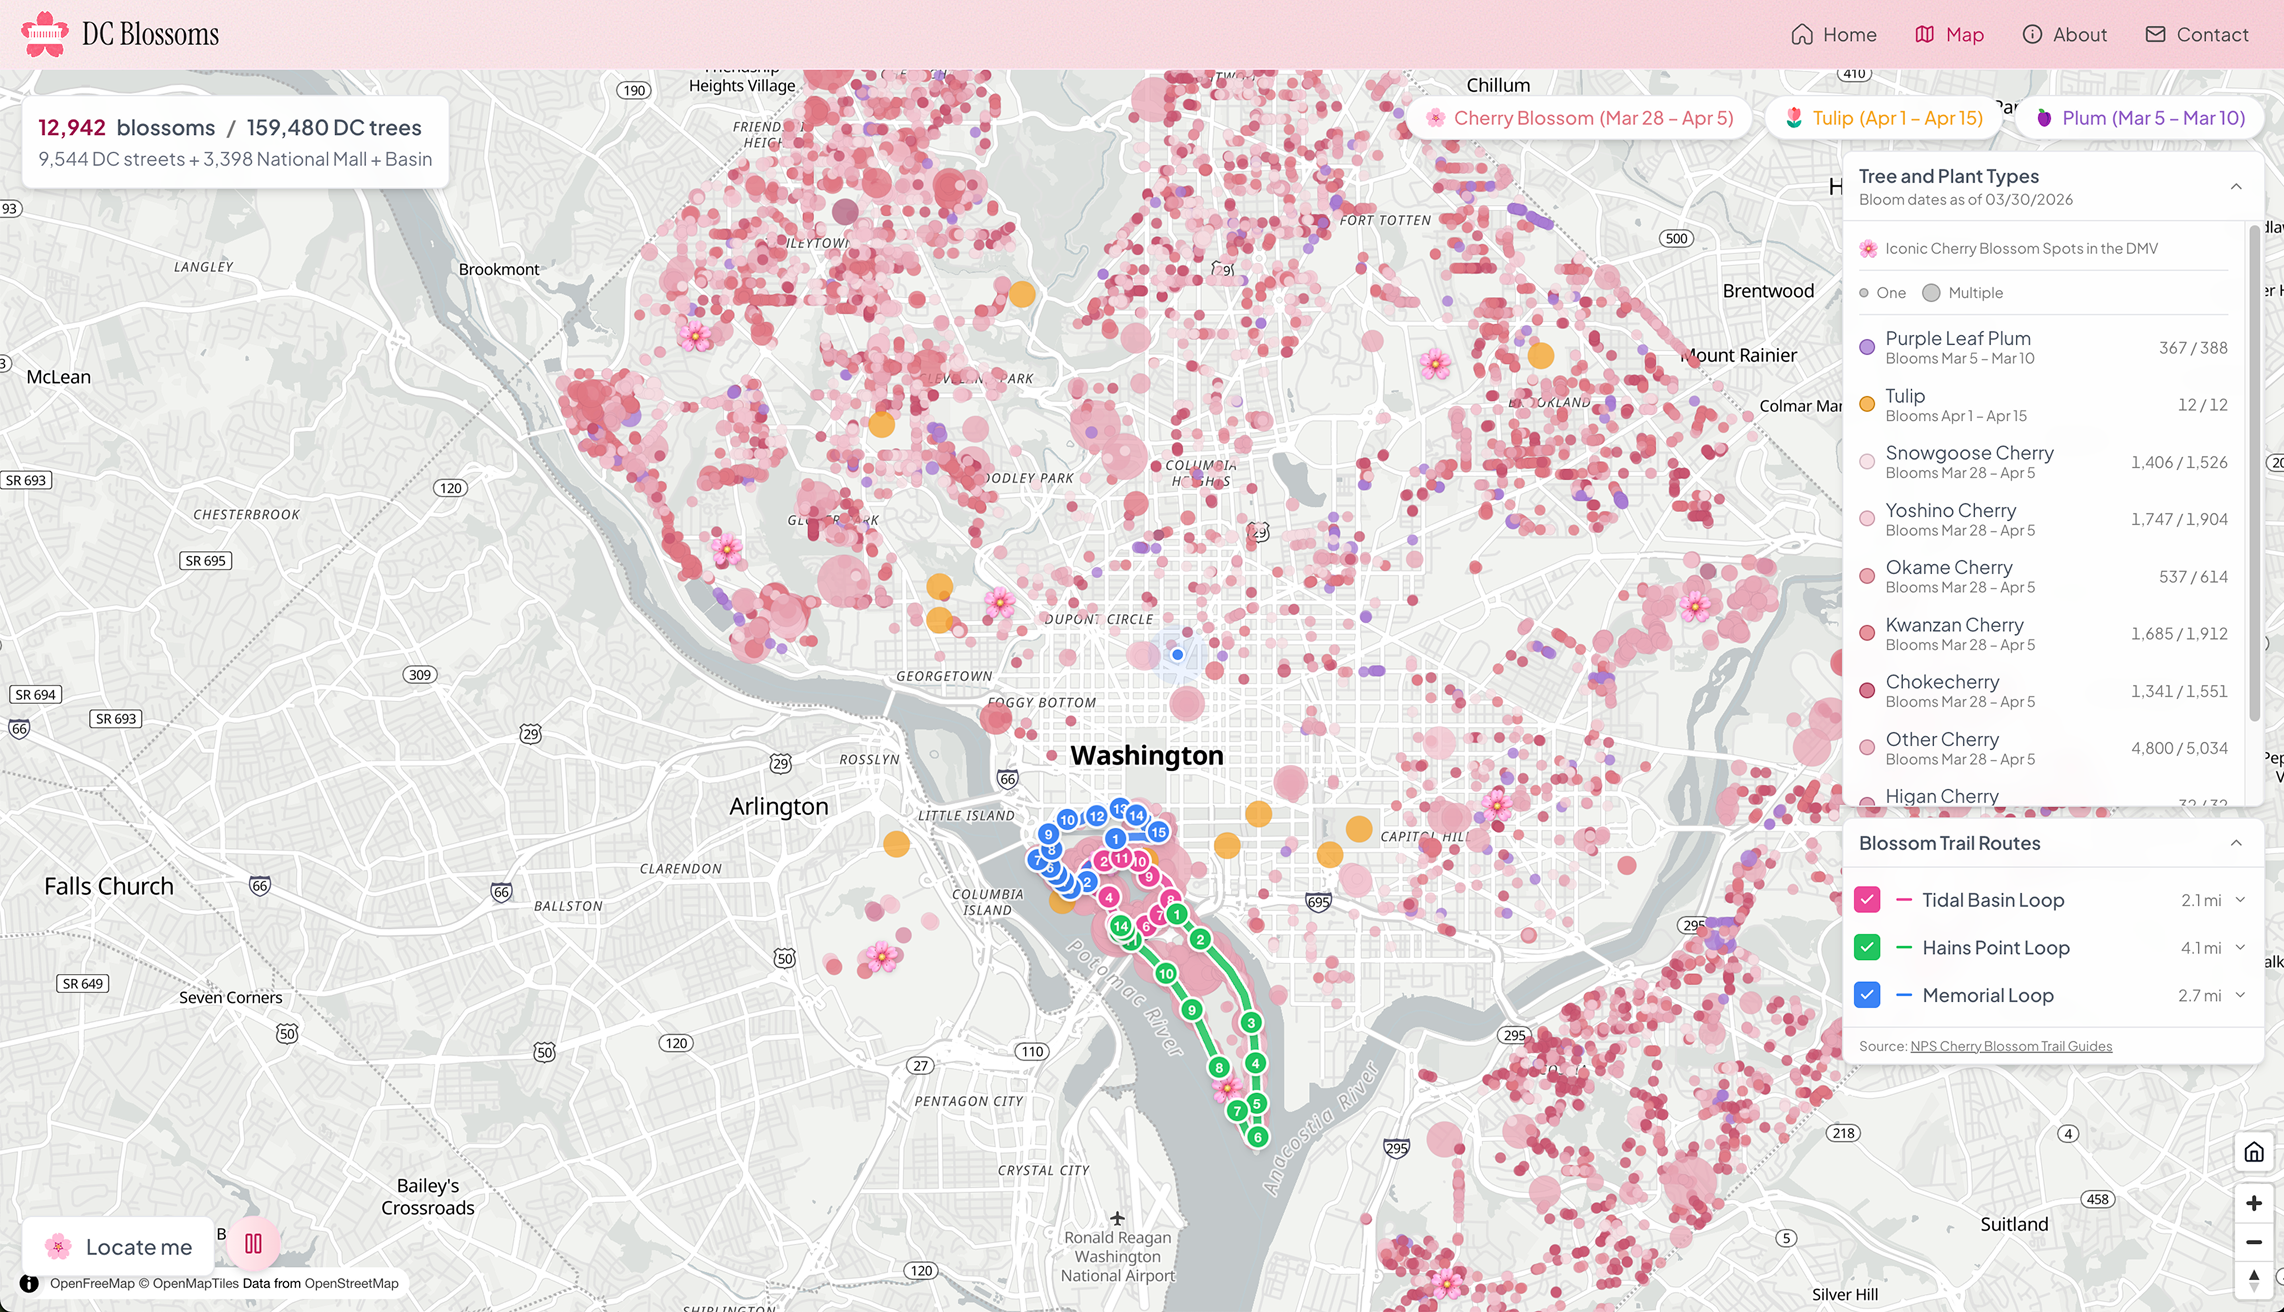This screenshot has width=2284, height=1312.
Task: Toggle the Snowgoose Cherry layer
Action: [x=2043, y=462]
